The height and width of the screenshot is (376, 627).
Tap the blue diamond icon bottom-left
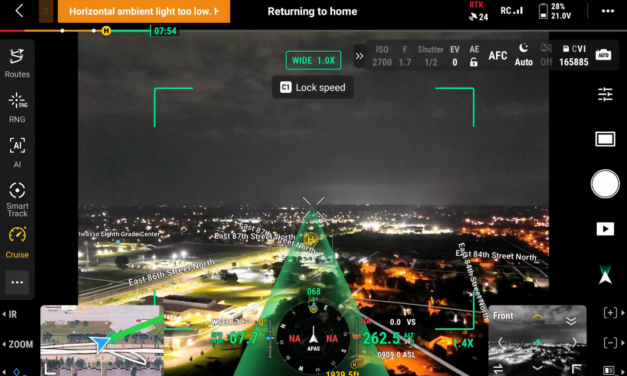point(16,372)
